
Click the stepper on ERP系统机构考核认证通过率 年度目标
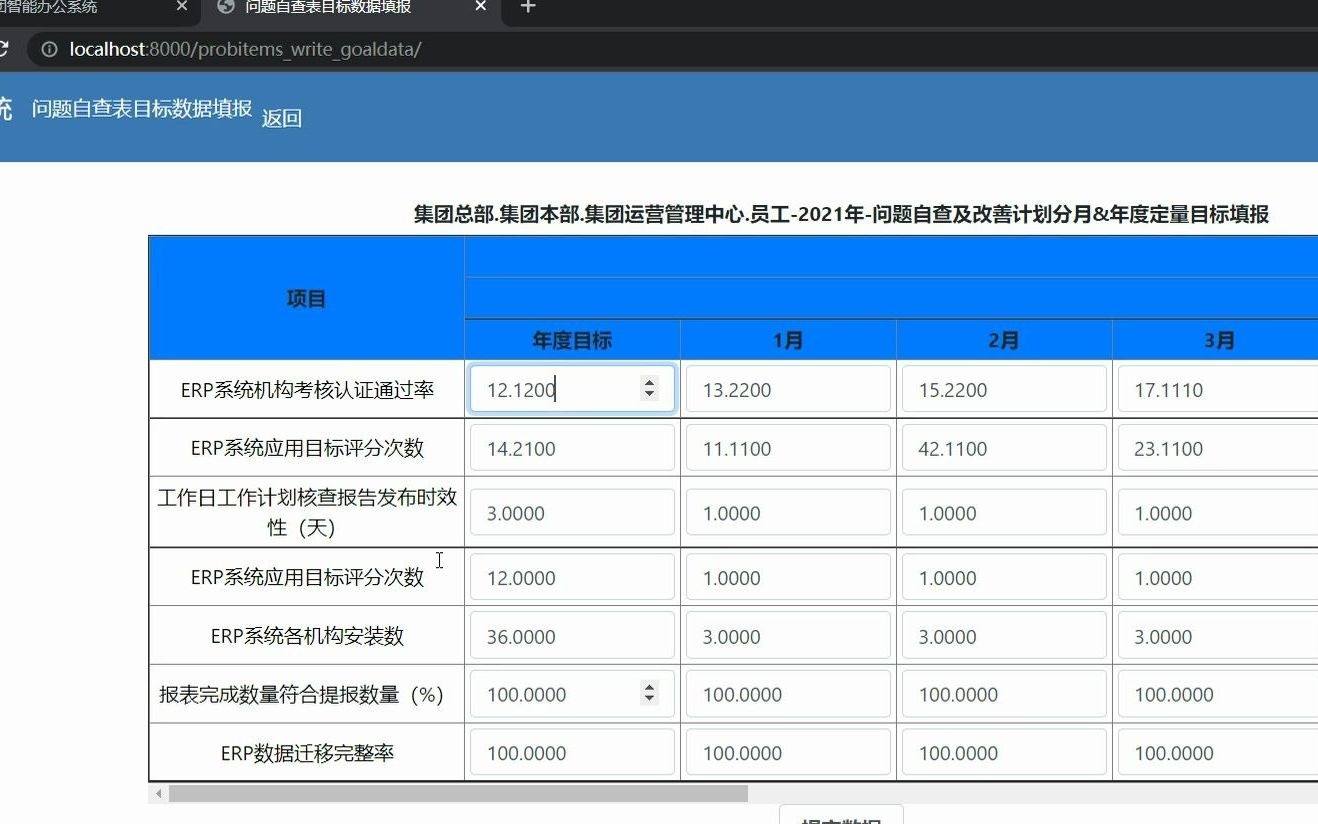click(650, 389)
